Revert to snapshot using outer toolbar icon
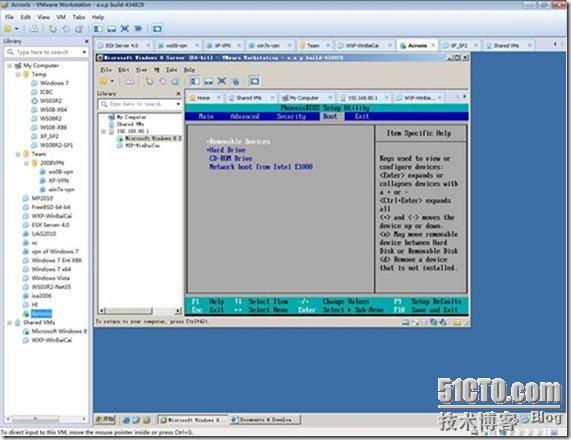The image size is (571, 440). (x=66, y=29)
